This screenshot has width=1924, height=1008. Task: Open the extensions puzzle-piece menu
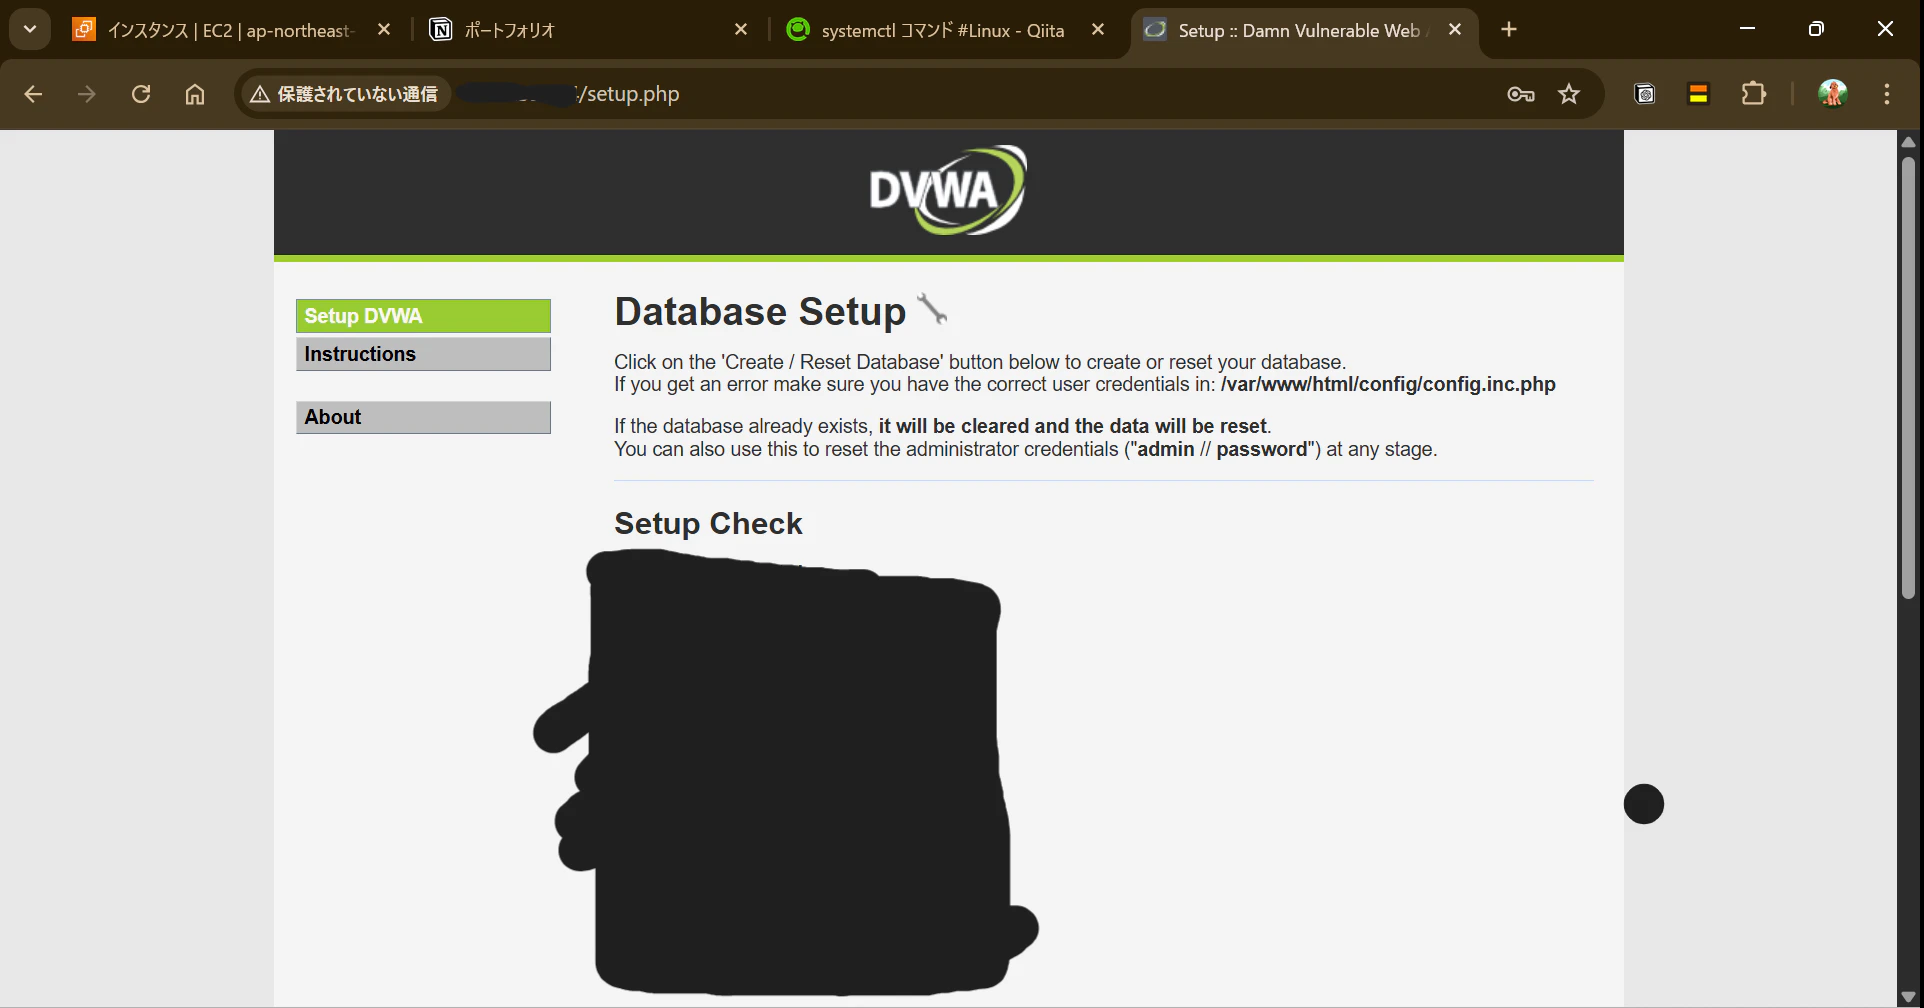pos(1753,94)
